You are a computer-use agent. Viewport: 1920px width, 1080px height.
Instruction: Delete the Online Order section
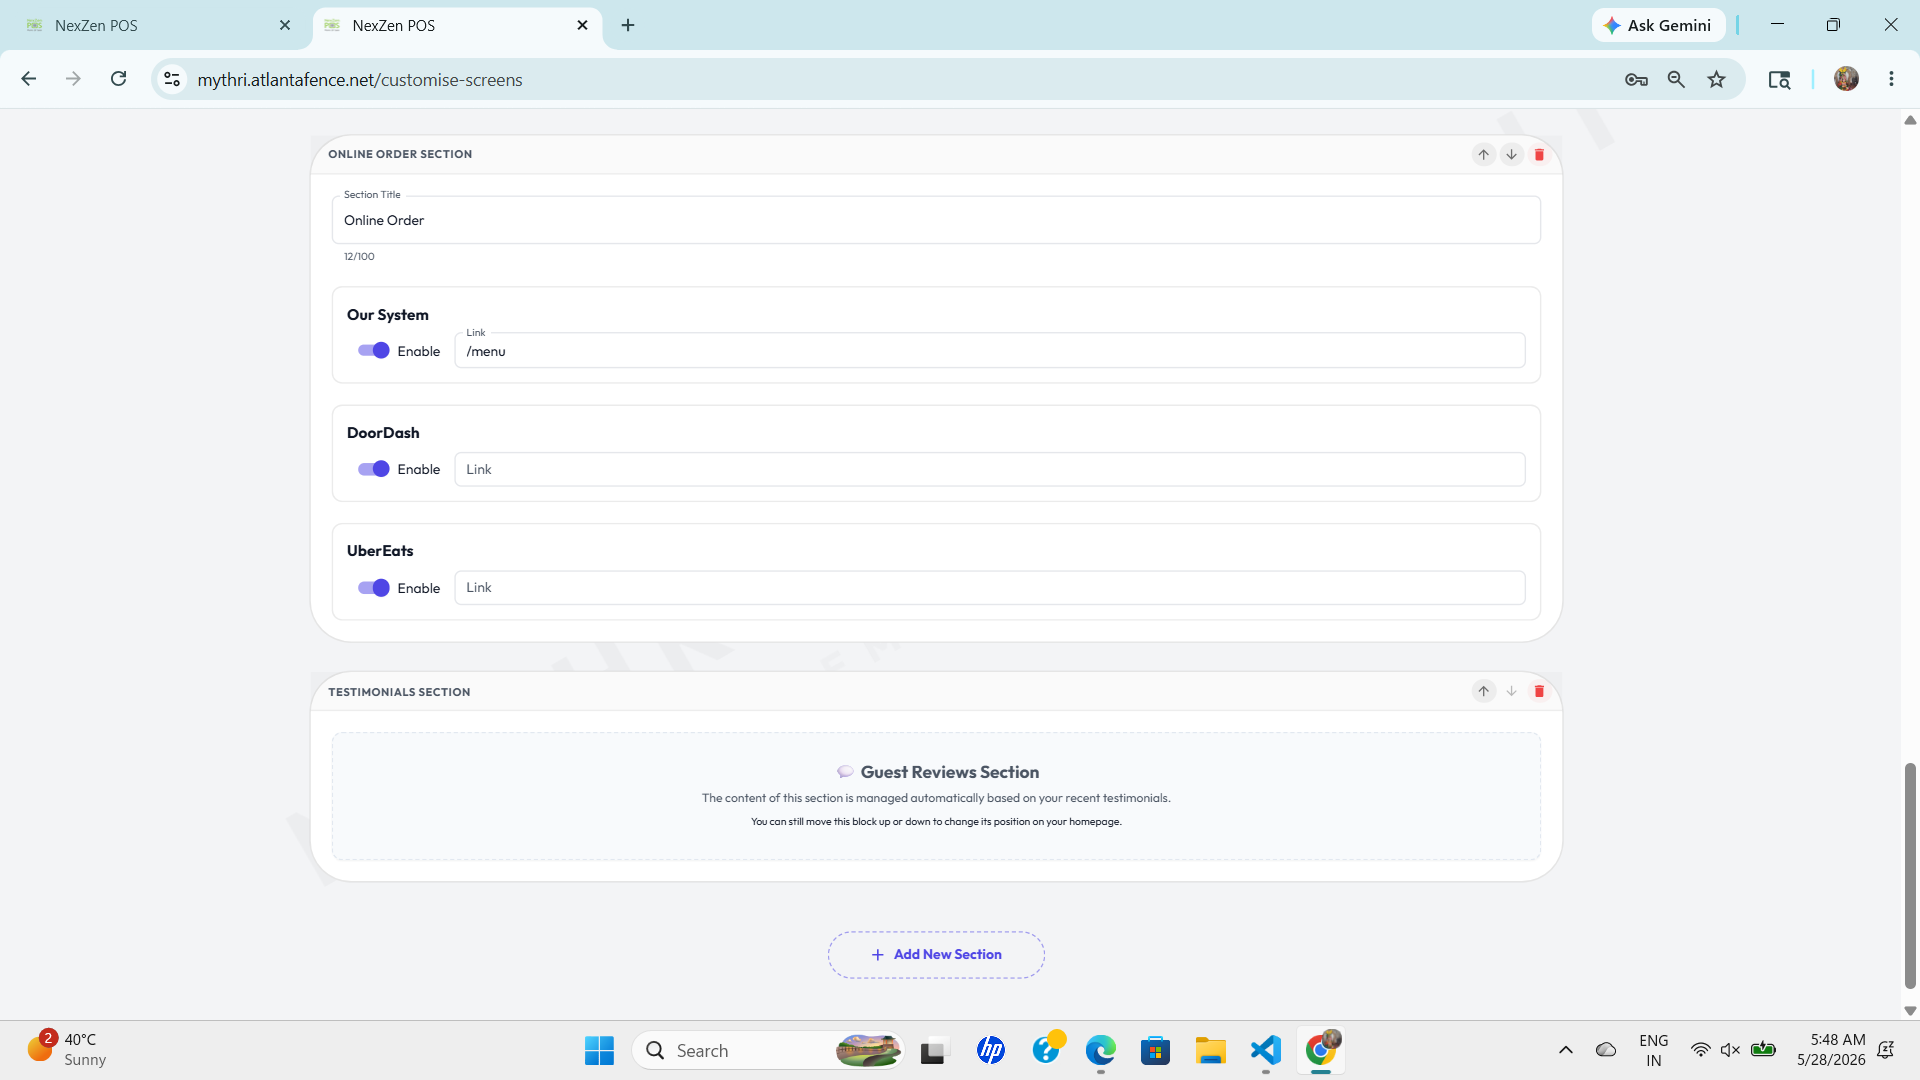(1539, 154)
